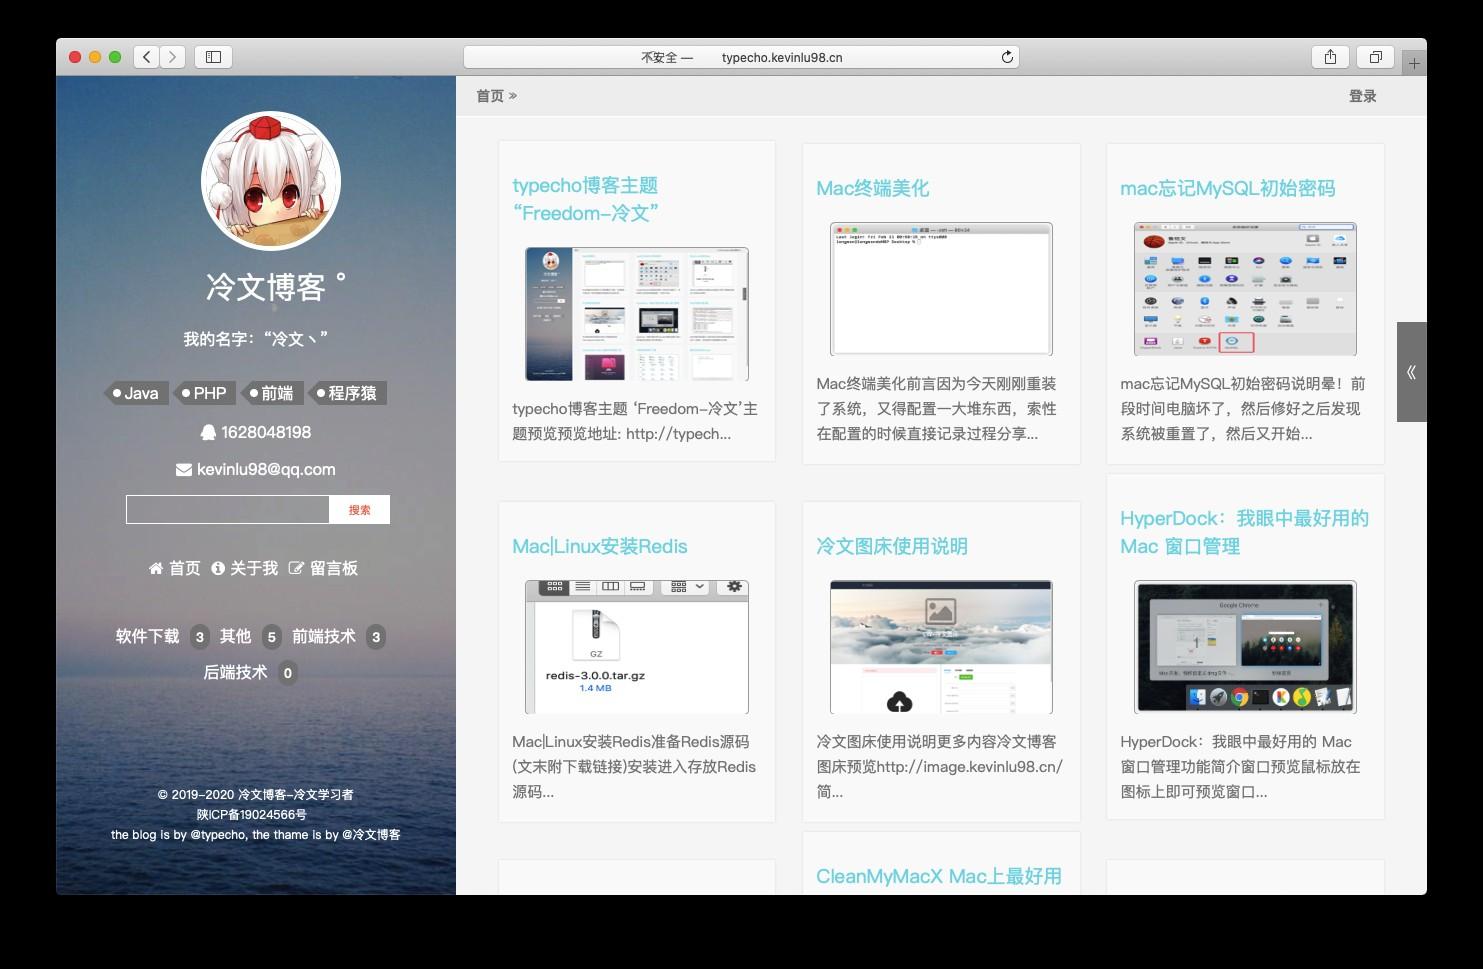Image resolution: width=1483 pixels, height=969 pixels.
Task: Add a new tab with the plus button
Action: [x=1414, y=63]
